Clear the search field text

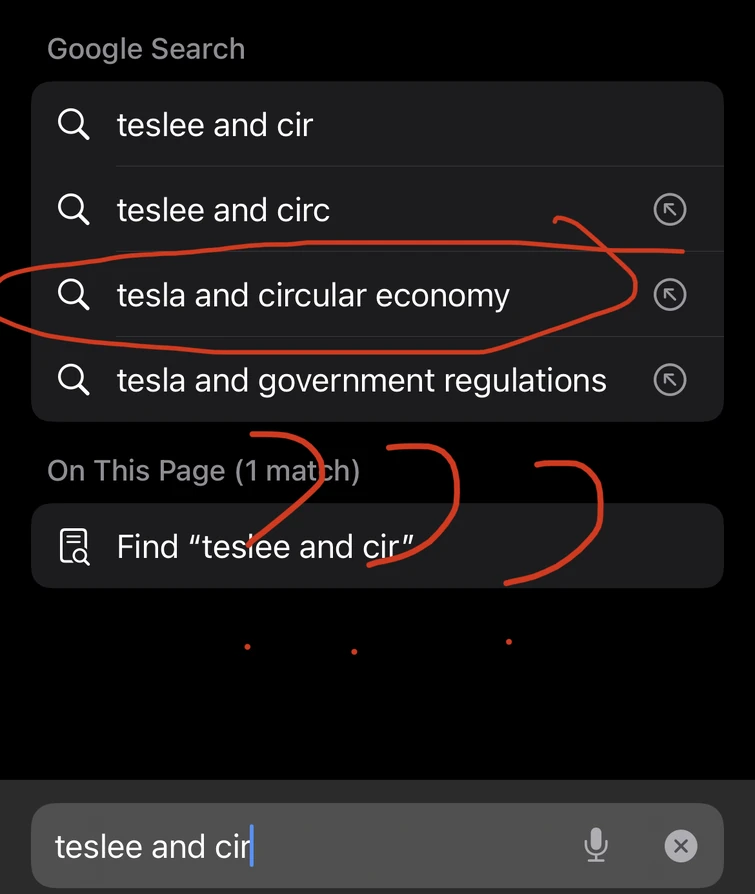coord(681,846)
